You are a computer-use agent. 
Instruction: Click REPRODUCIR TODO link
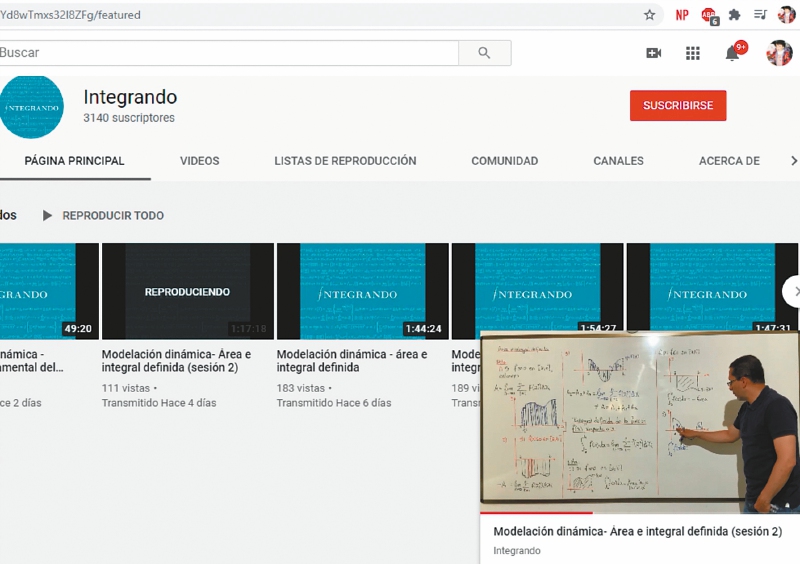[113, 215]
